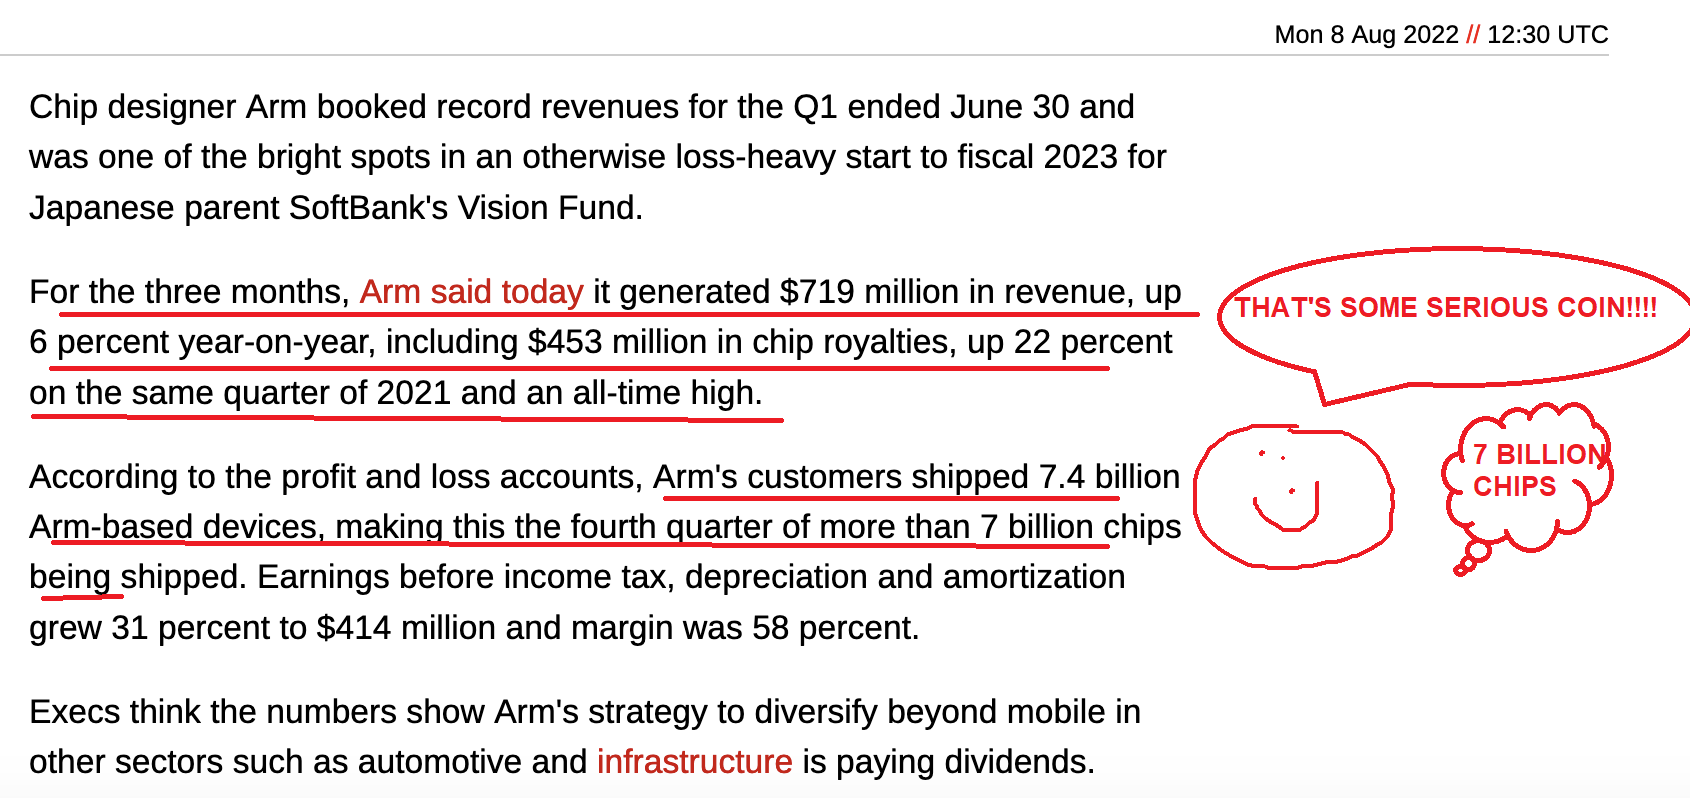Open the "Arm said today" link
The width and height of the screenshot is (1690, 798).
coord(471,292)
